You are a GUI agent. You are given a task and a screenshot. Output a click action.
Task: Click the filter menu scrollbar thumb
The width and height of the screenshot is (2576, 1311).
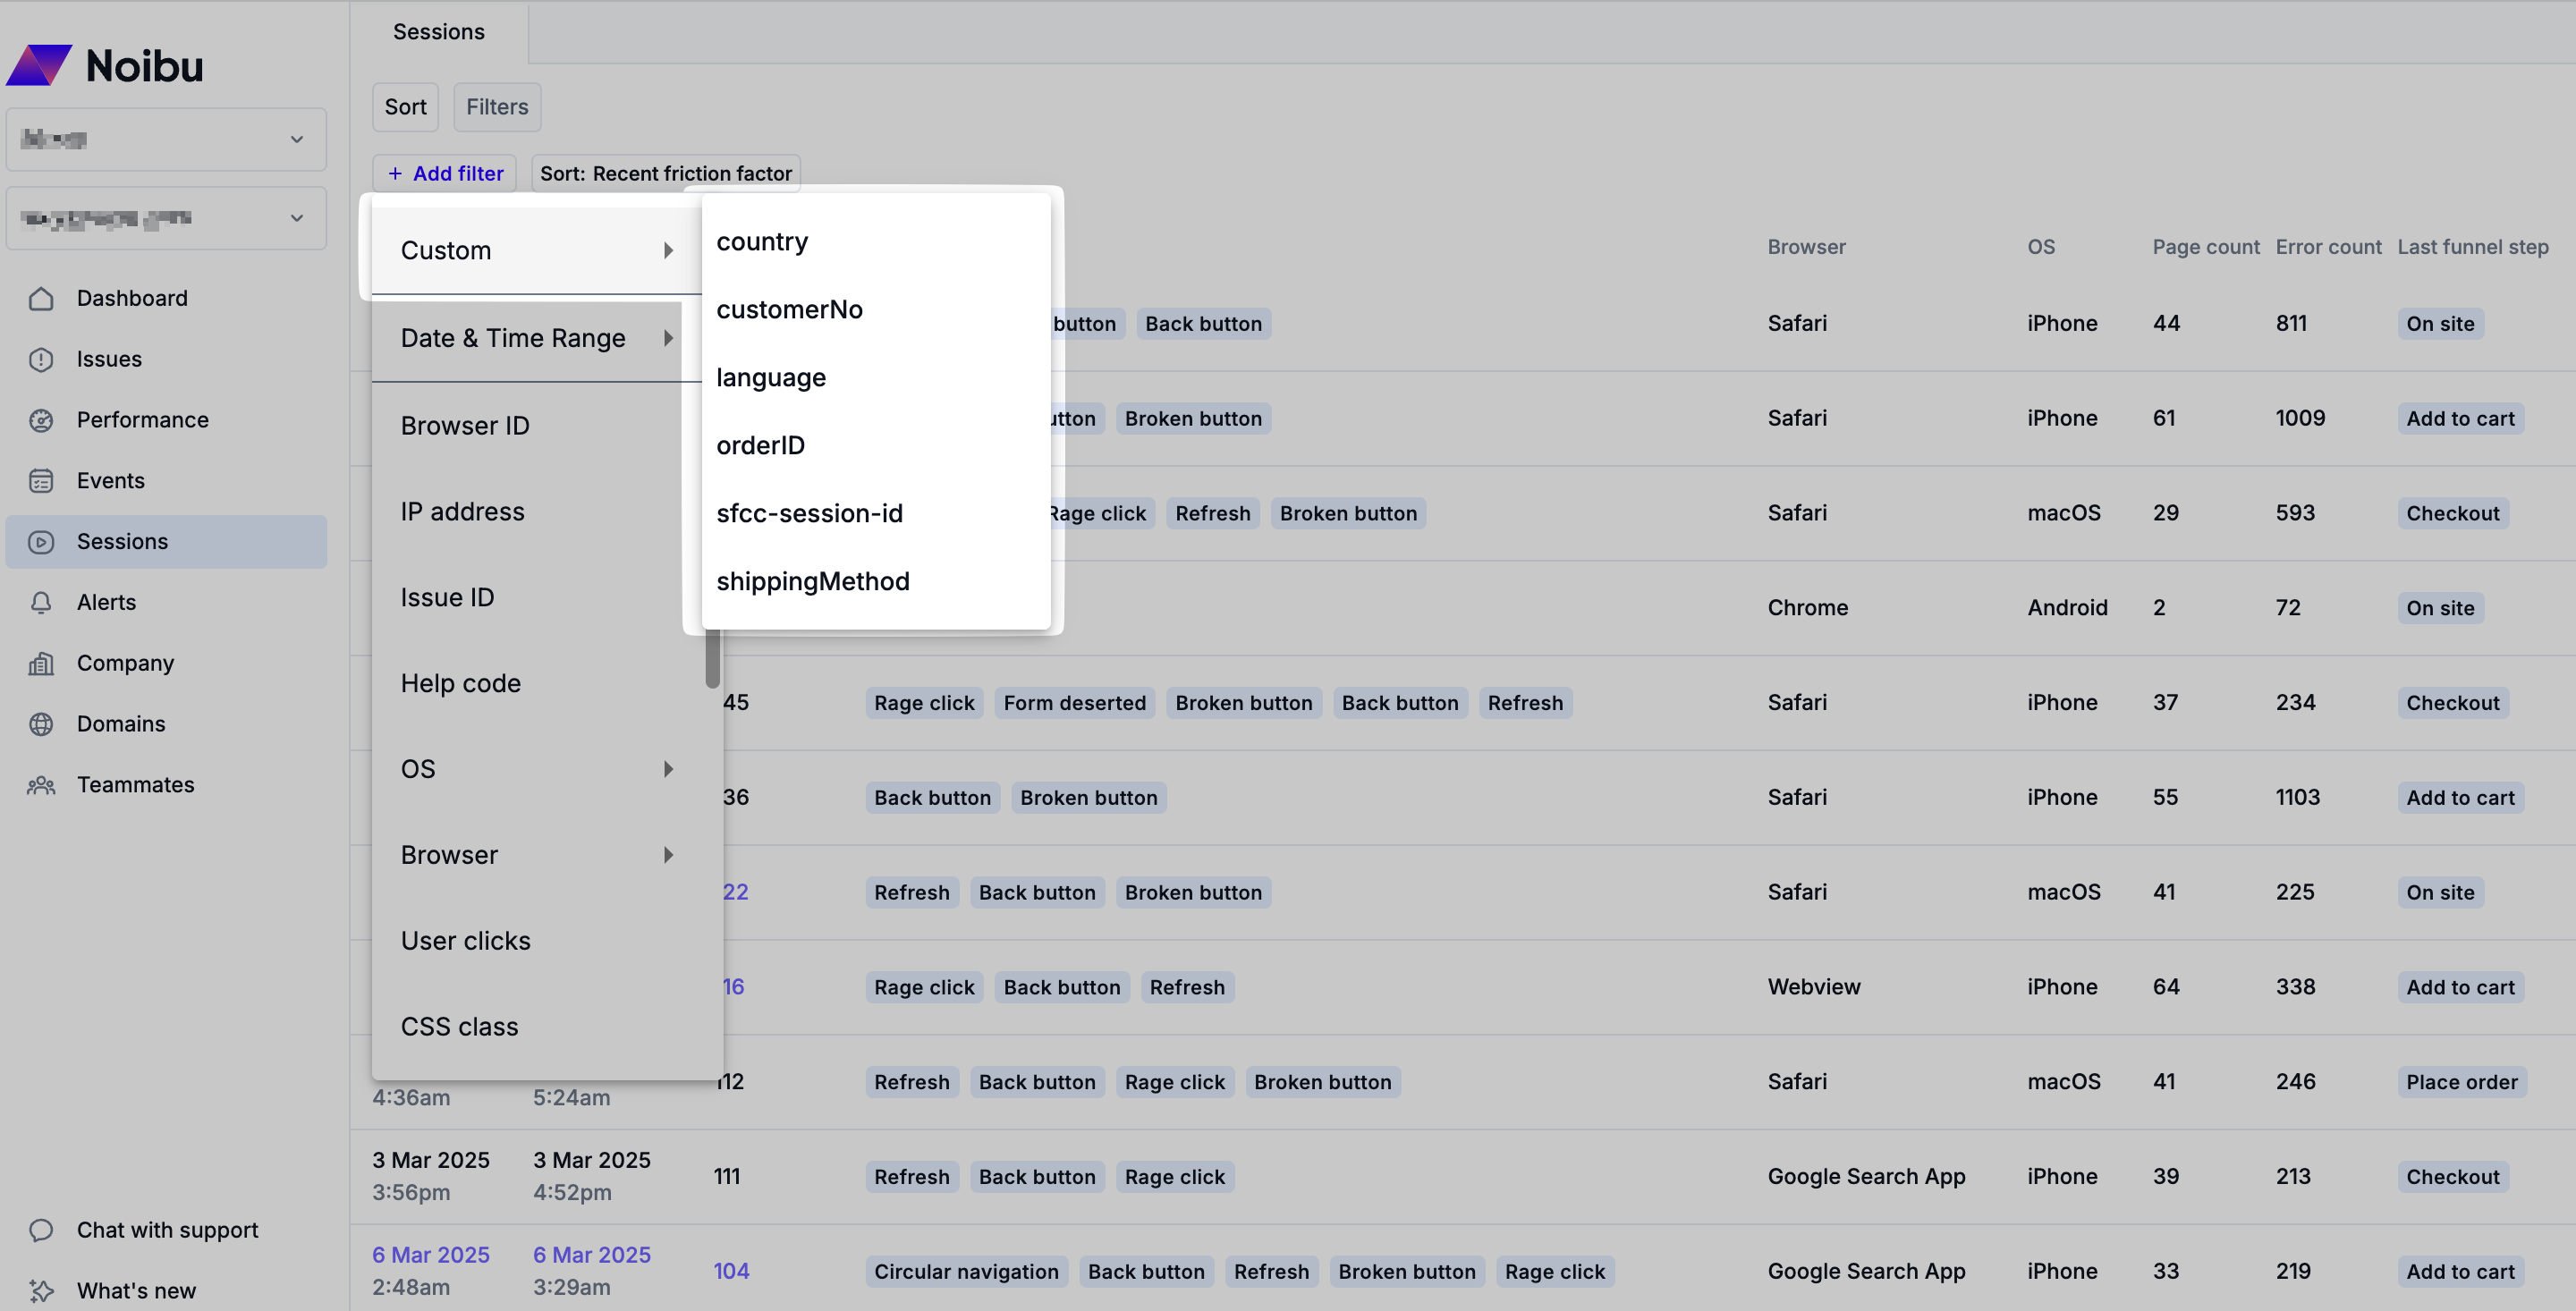[713, 661]
